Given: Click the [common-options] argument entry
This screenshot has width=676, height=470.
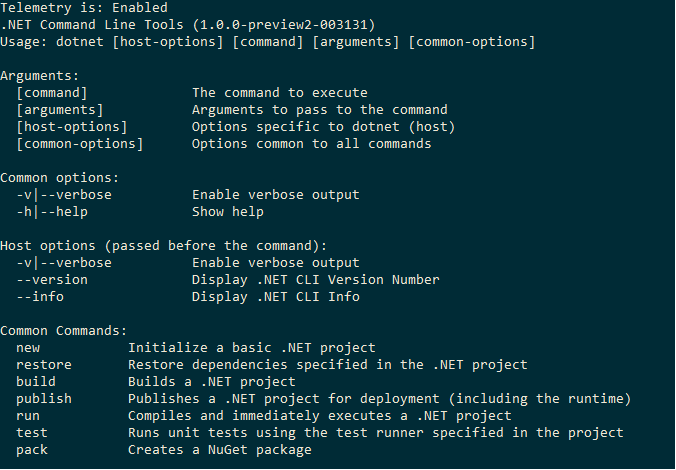Looking at the screenshot, I should click(x=80, y=144).
